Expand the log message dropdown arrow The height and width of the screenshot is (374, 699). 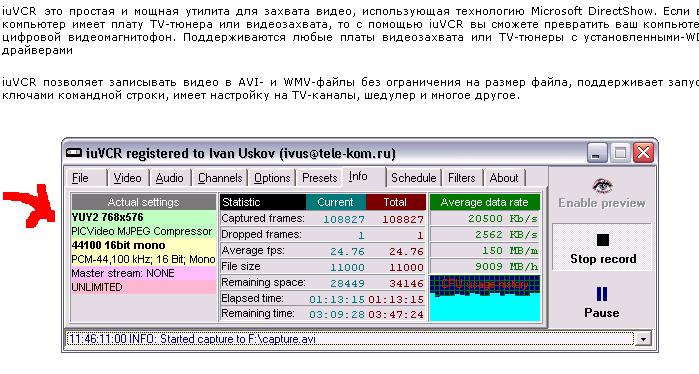click(x=643, y=339)
